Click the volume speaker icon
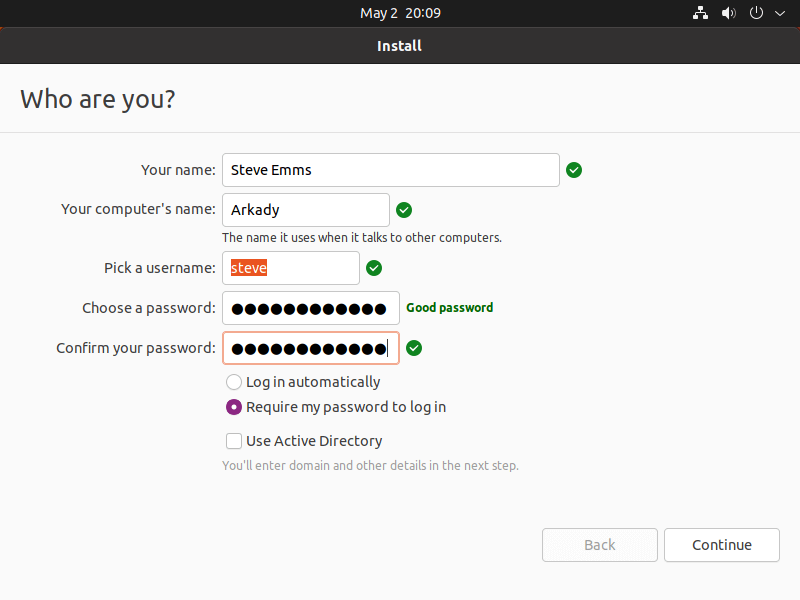800x600 pixels. [729, 13]
